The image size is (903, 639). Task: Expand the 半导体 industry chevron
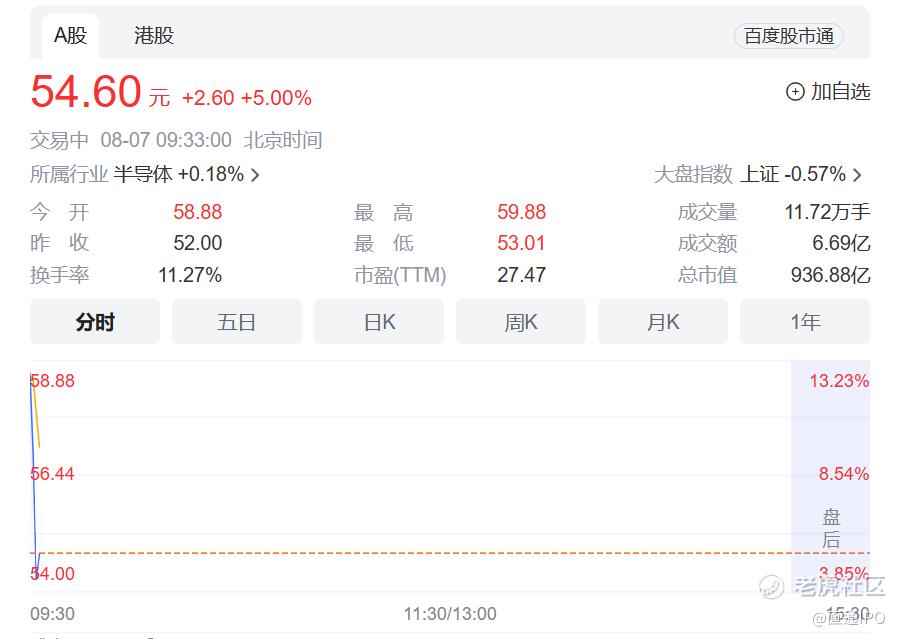pos(255,175)
